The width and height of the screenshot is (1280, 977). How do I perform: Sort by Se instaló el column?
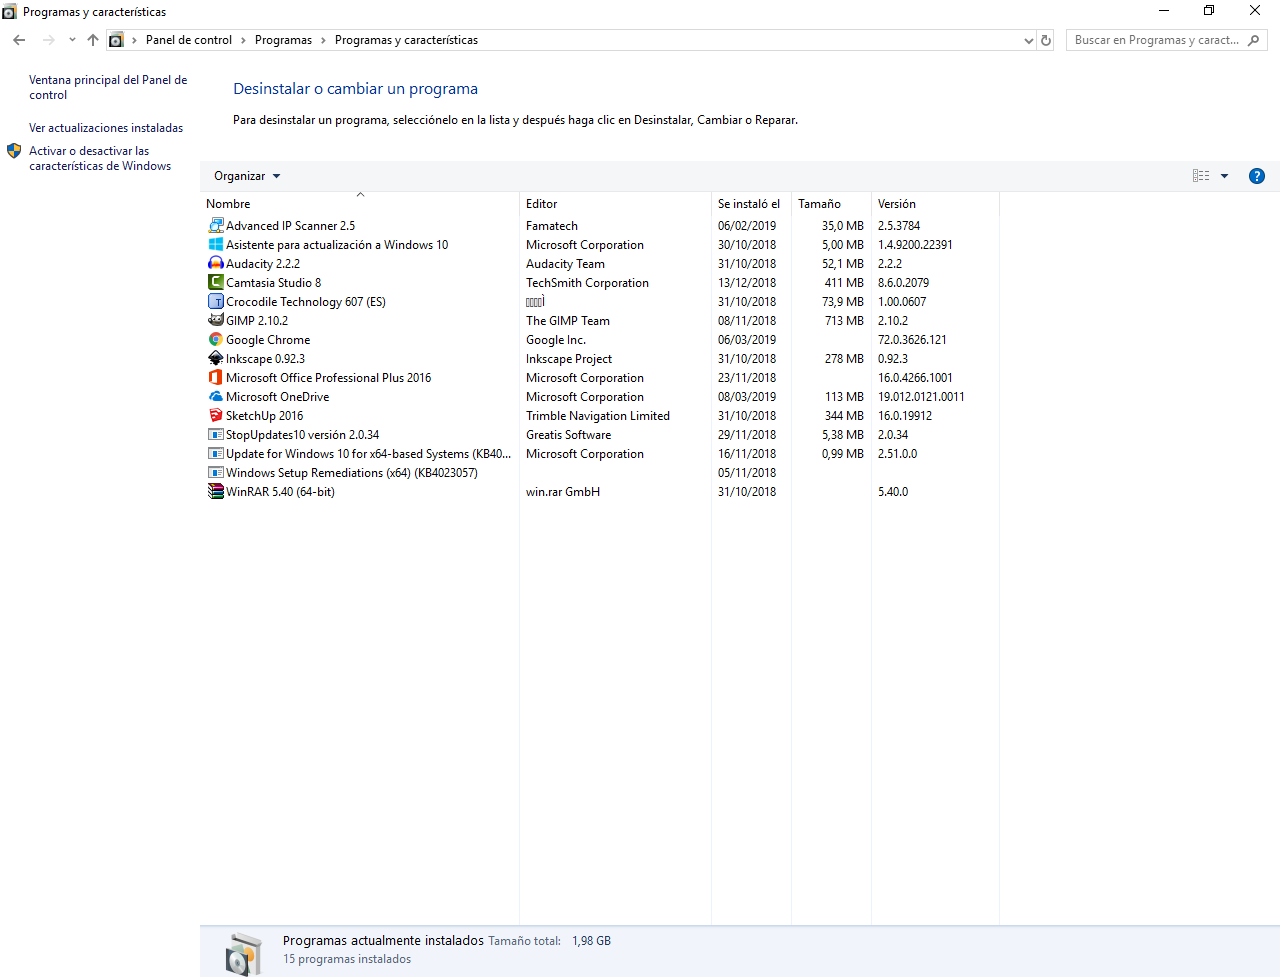(x=751, y=204)
